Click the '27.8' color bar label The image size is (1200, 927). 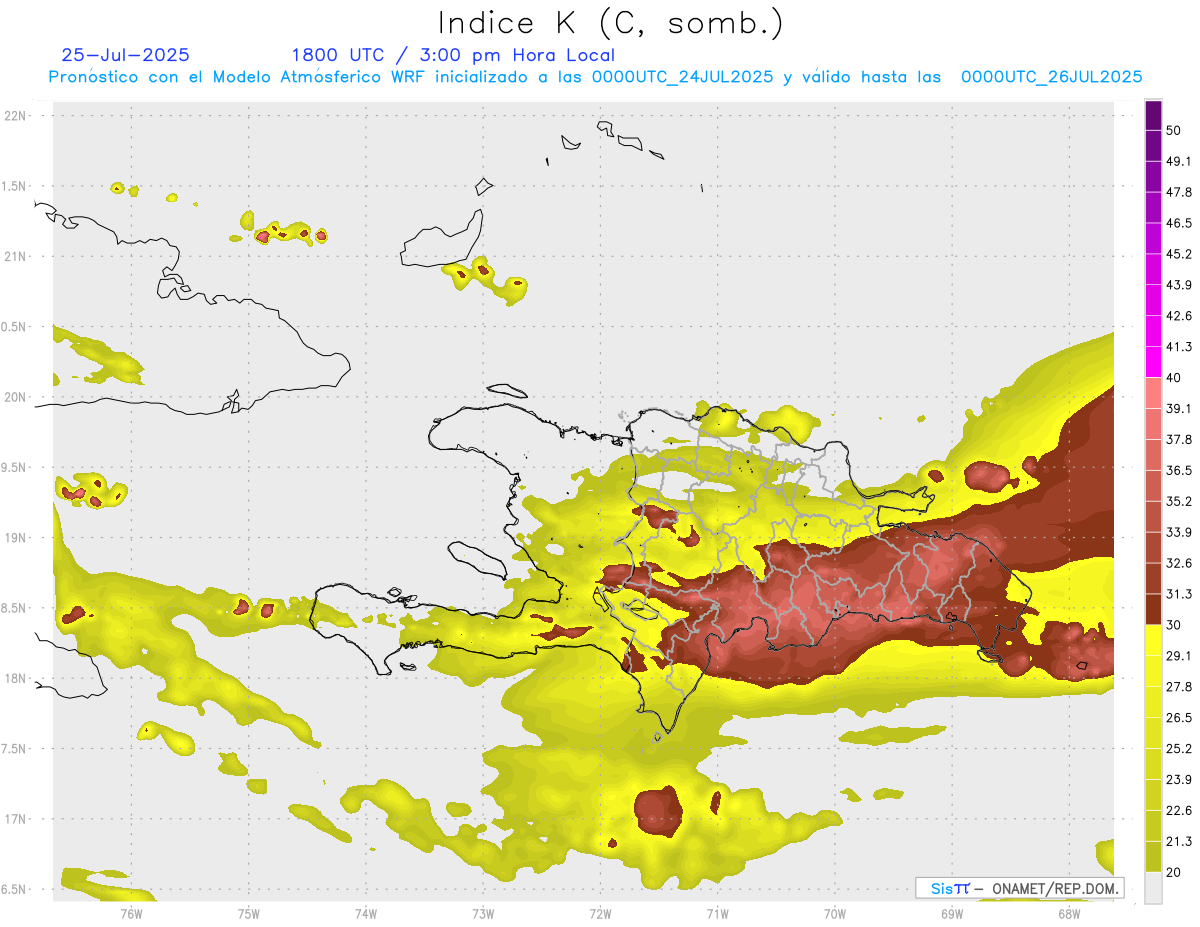point(1178,687)
